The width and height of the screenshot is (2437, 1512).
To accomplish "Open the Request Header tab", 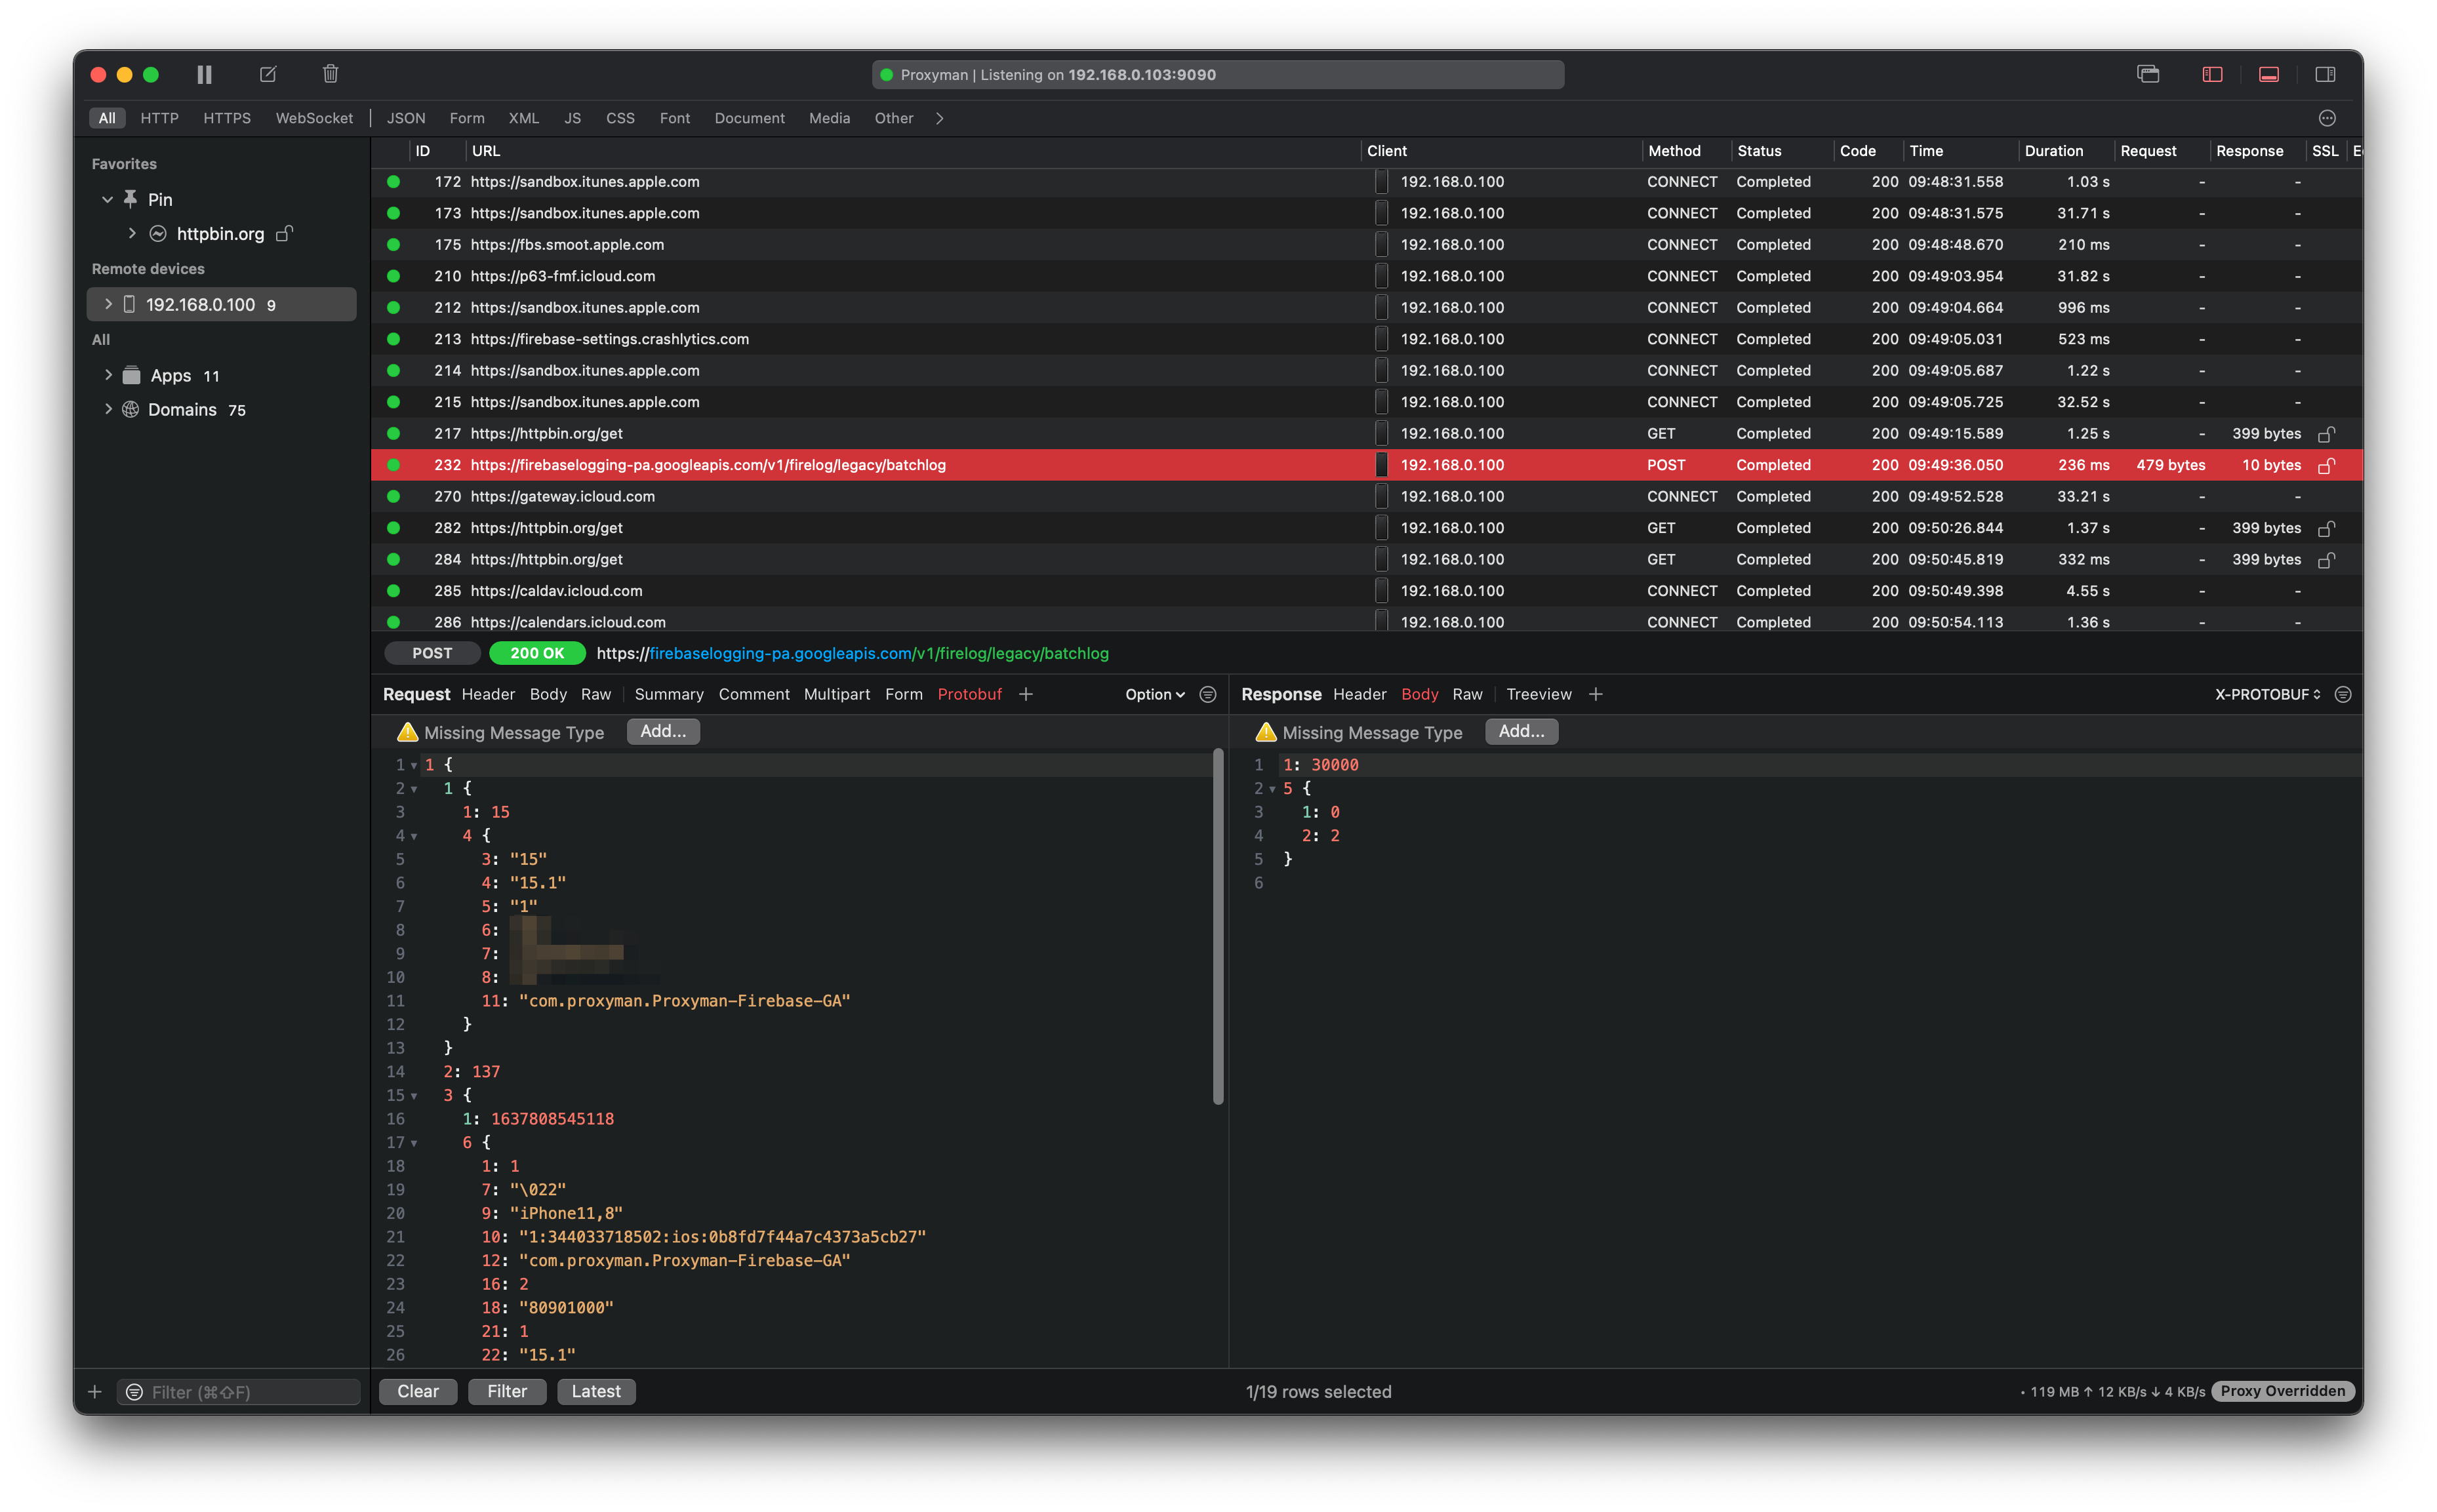I will coord(488,694).
